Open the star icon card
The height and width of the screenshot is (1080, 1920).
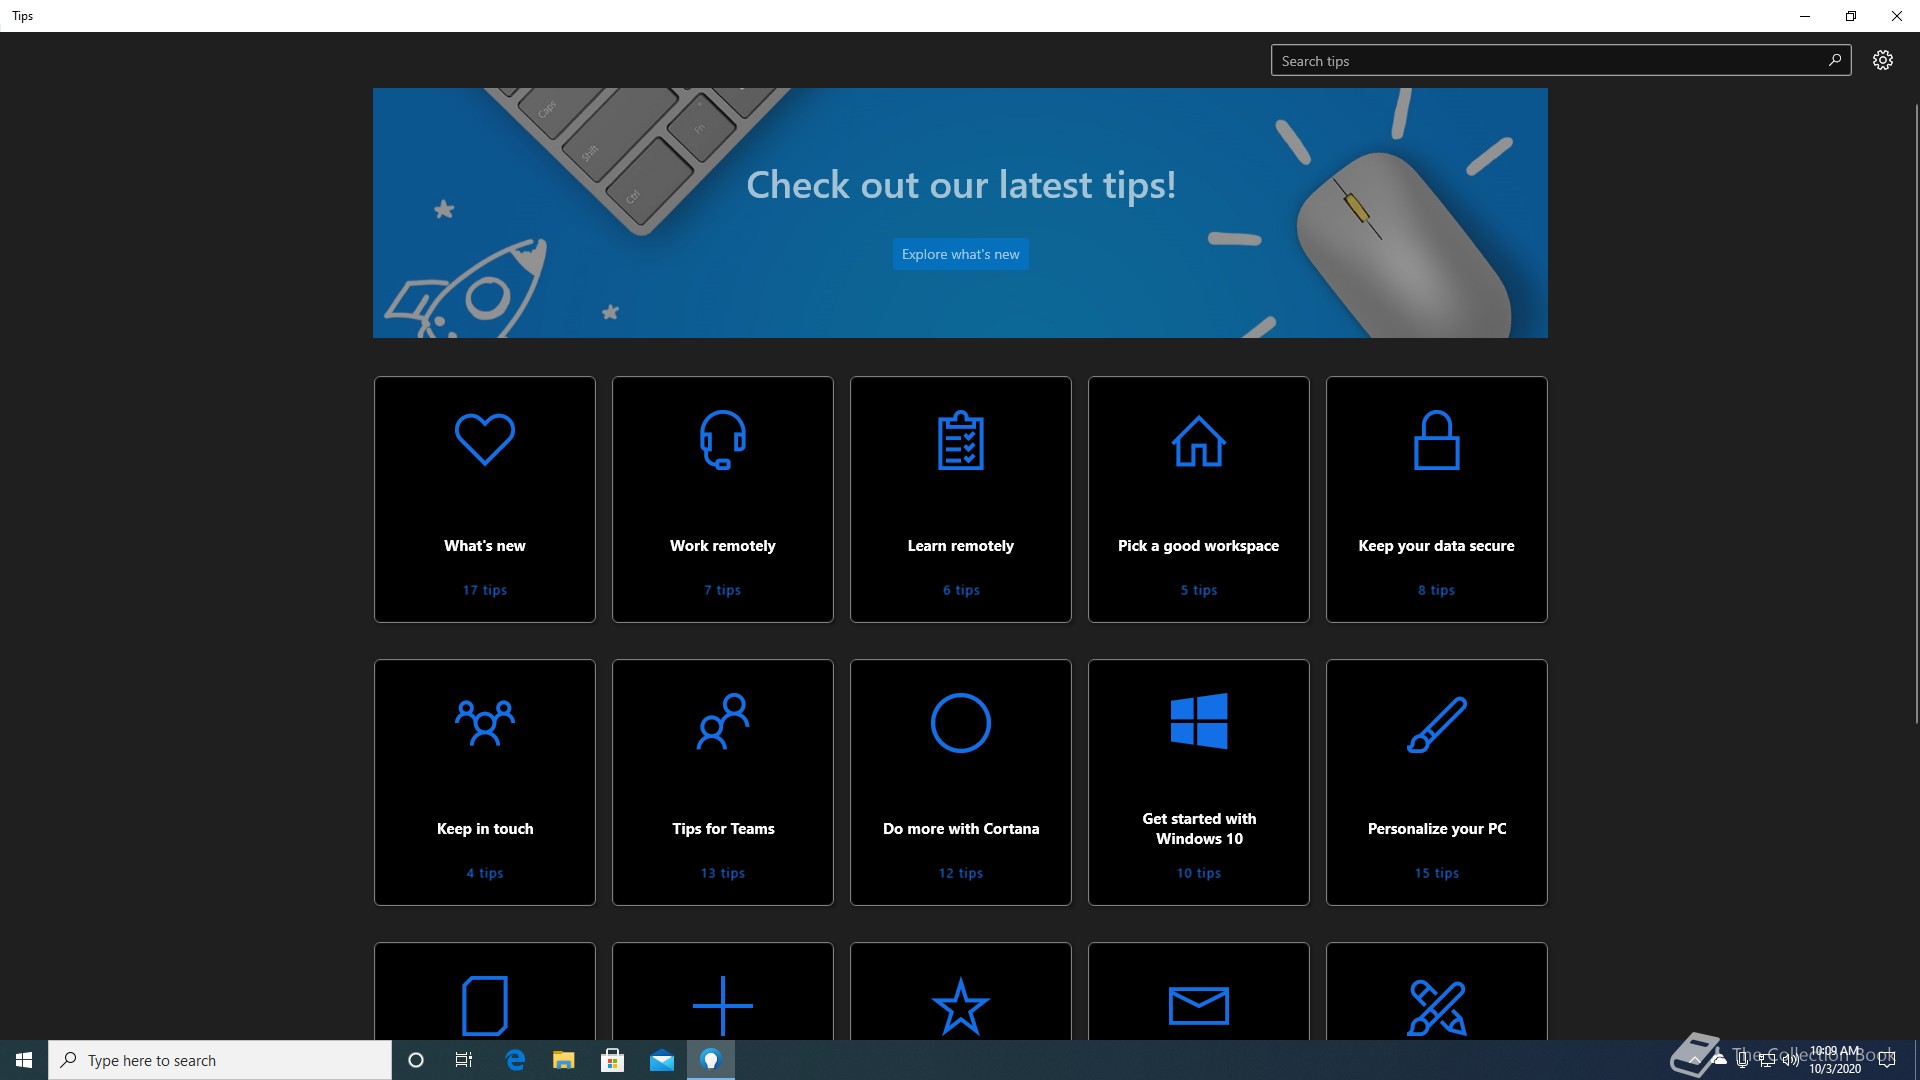pos(961,1006)
